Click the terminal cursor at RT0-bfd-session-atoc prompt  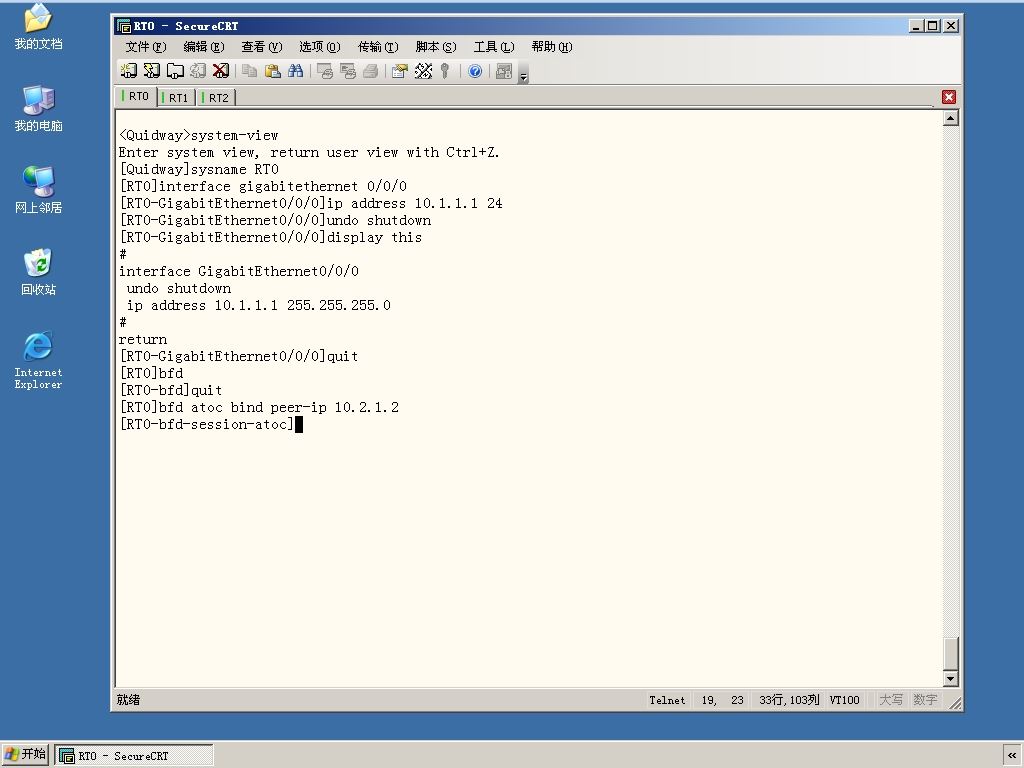click(x=299, y=424)
